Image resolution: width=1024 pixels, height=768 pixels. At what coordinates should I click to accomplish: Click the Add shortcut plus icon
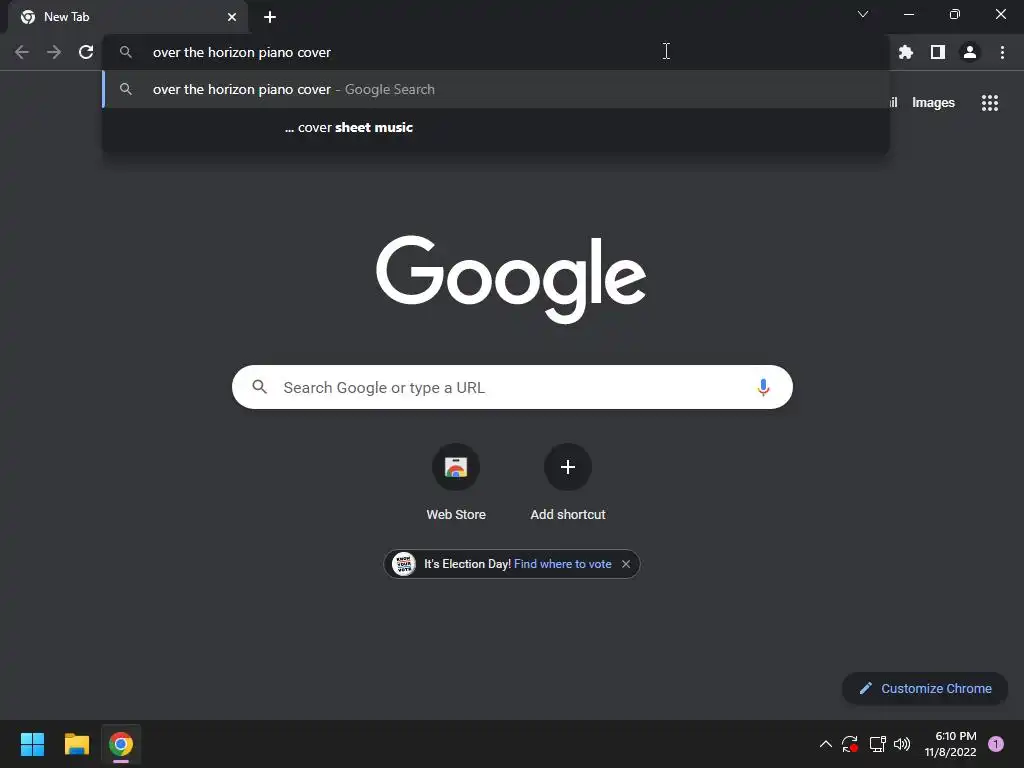pos(568,467)
